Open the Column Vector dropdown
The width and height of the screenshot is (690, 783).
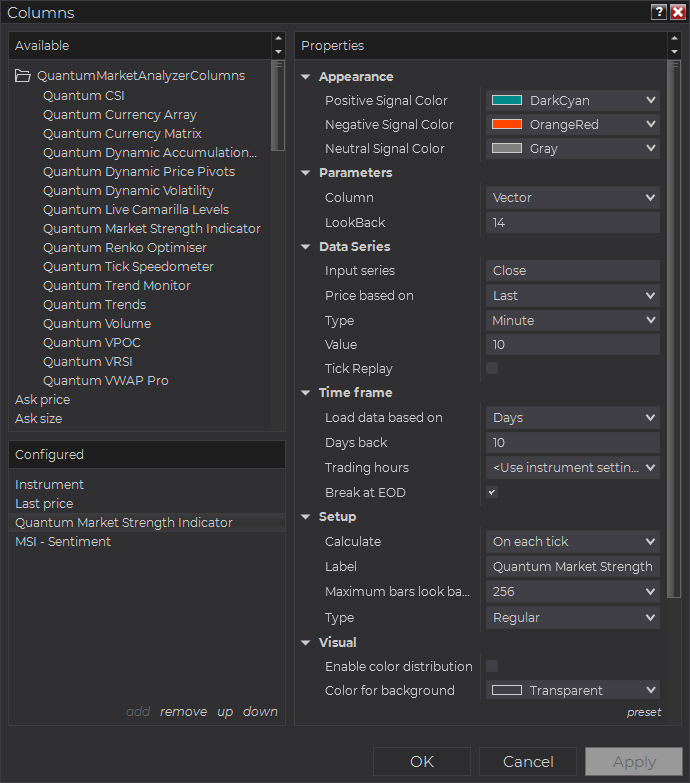coord(573,198)
